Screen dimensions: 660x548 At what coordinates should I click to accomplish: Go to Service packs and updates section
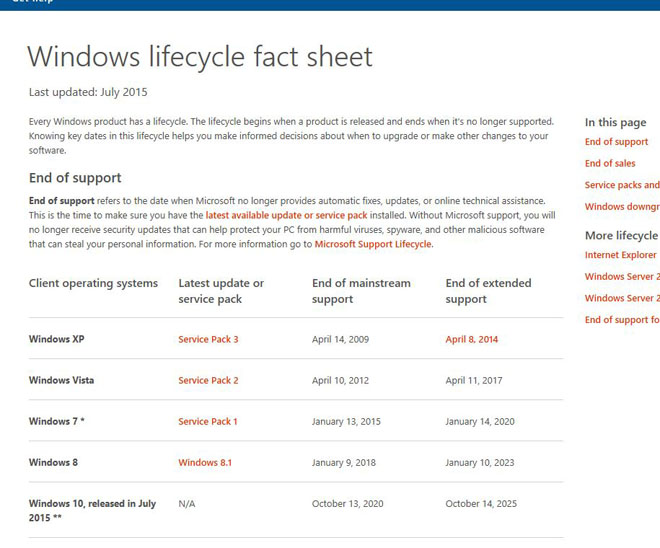622,185
